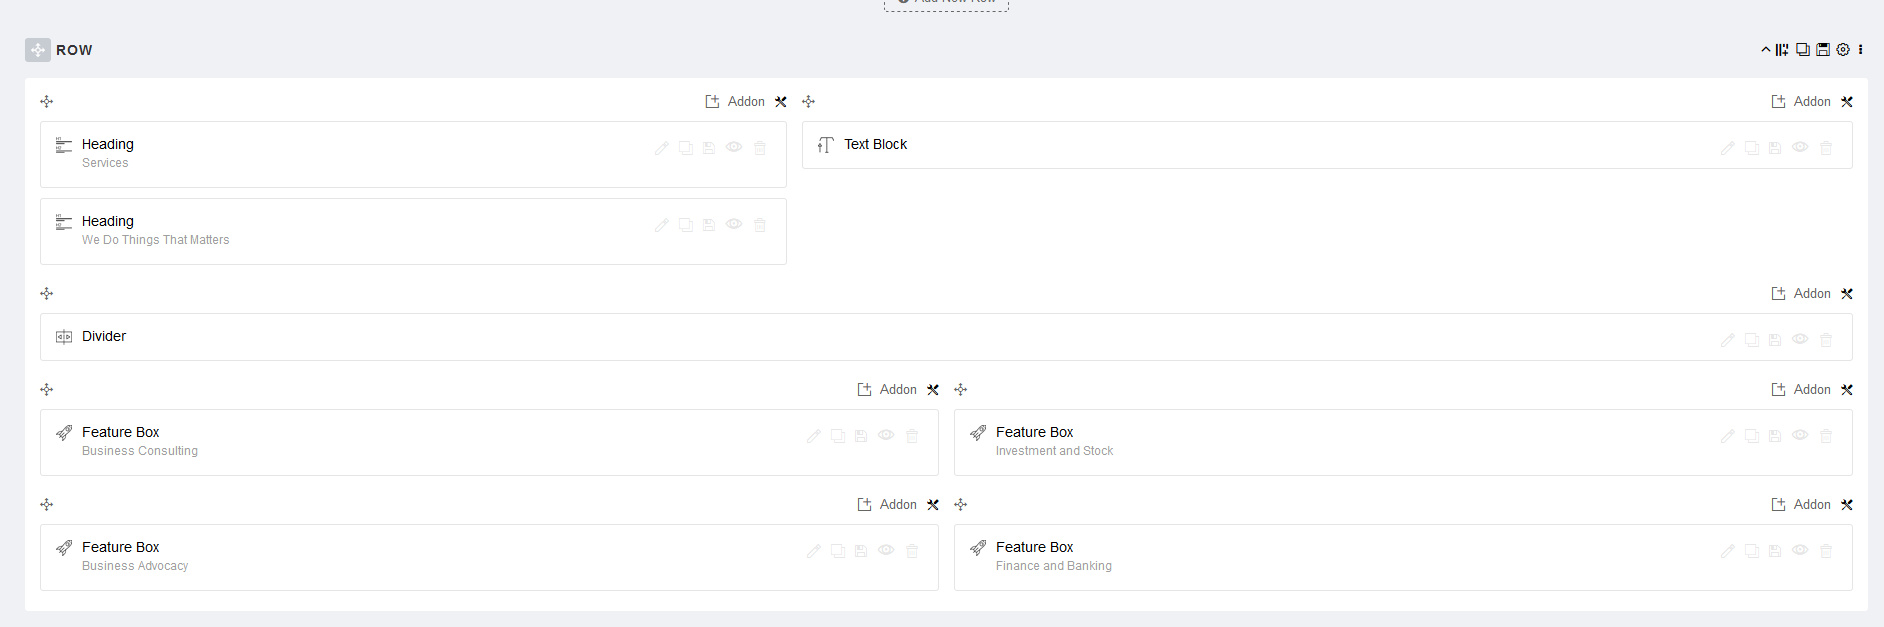Add an addon to the Divider column

click(1801, 294)
